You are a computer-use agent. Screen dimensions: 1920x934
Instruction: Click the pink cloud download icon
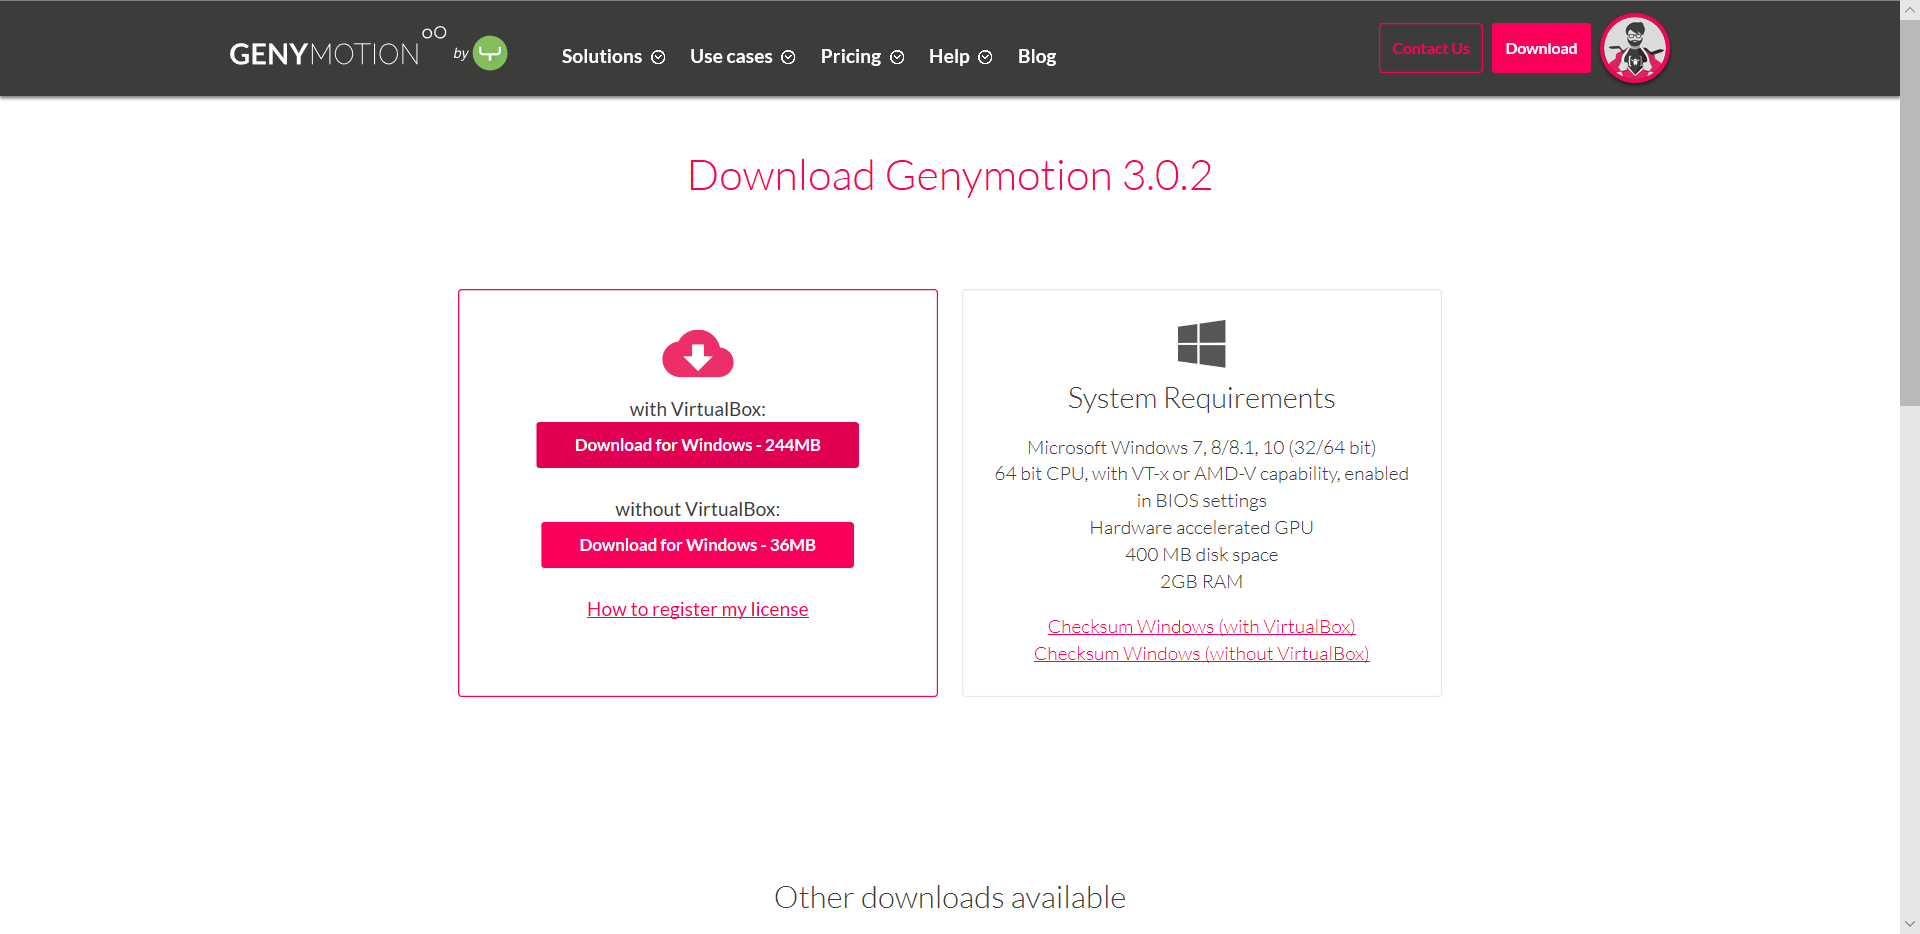click(x=698, y=354)
